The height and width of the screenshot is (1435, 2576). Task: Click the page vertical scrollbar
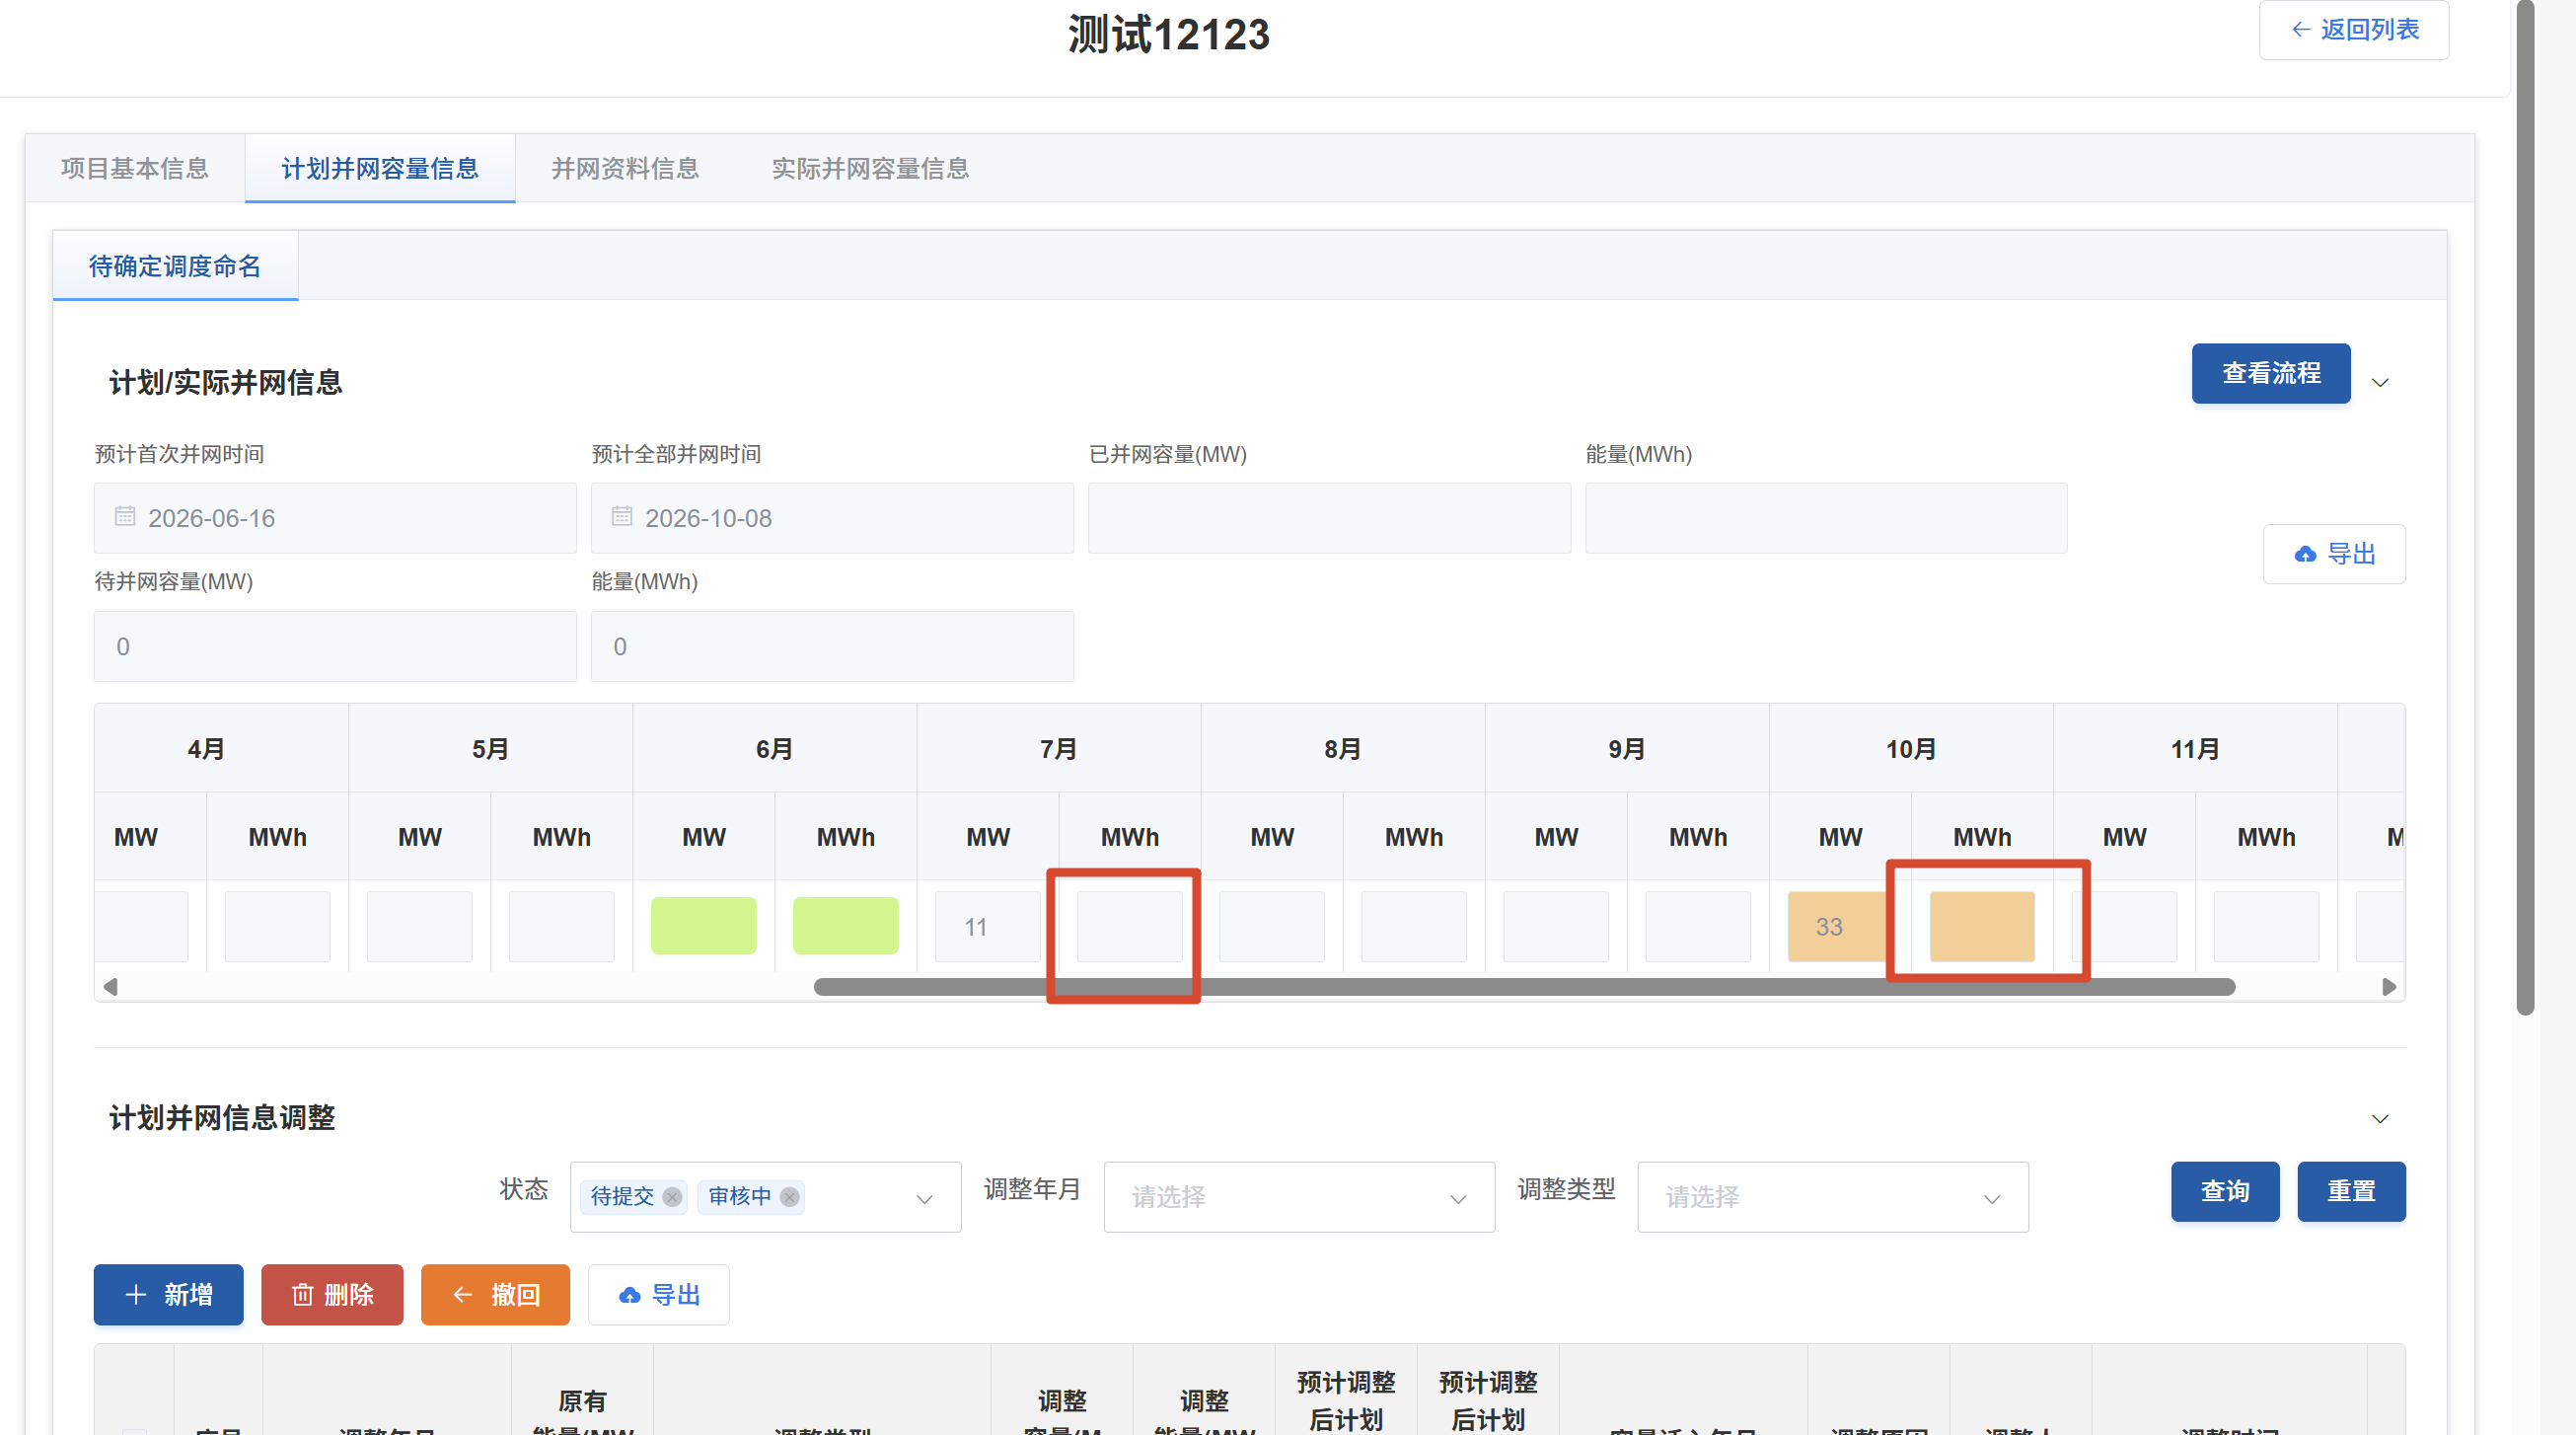[2526, 508]
